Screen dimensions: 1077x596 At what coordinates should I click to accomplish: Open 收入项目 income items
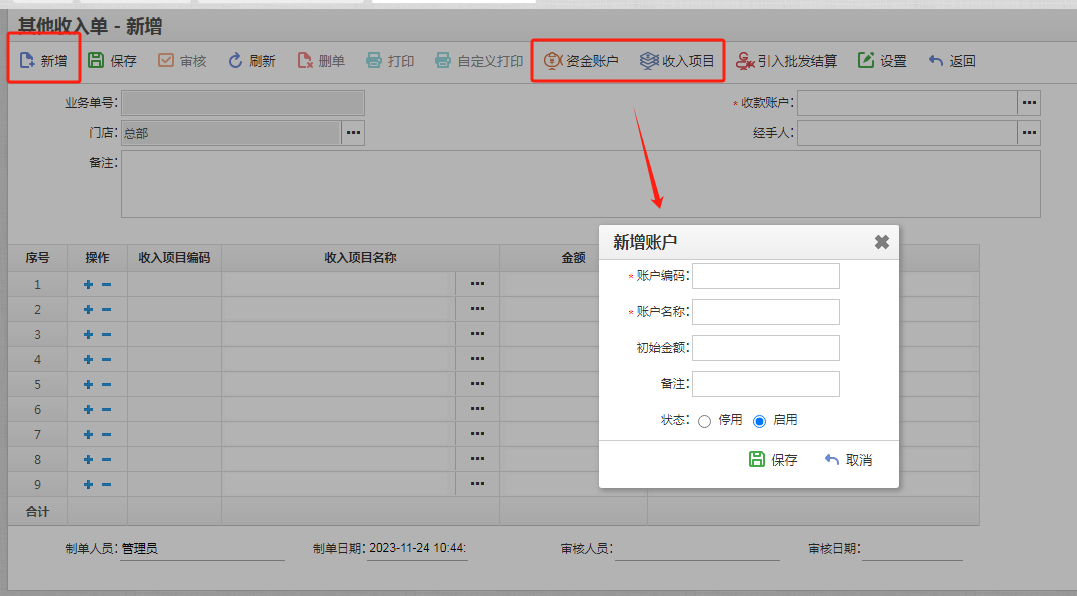[x=677, y=60]
